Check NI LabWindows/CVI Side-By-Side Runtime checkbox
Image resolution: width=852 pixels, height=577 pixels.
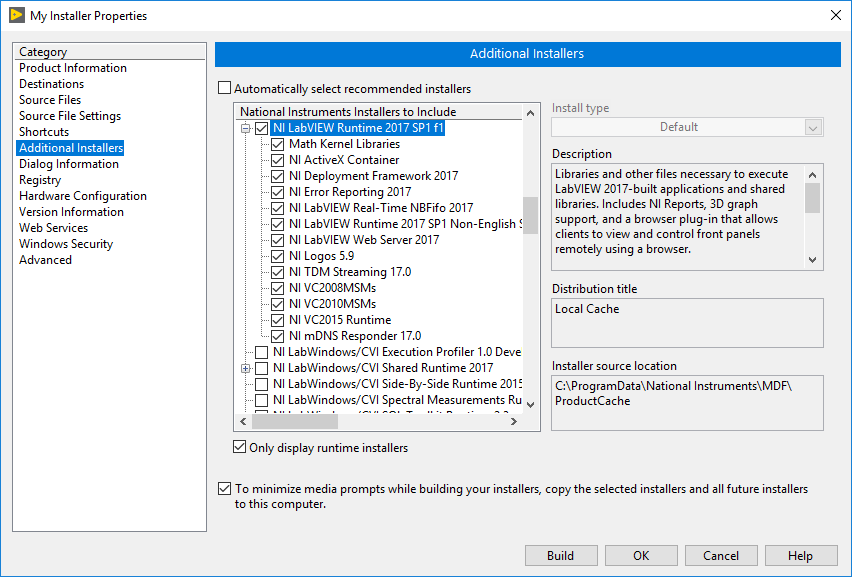pos(262,384)
